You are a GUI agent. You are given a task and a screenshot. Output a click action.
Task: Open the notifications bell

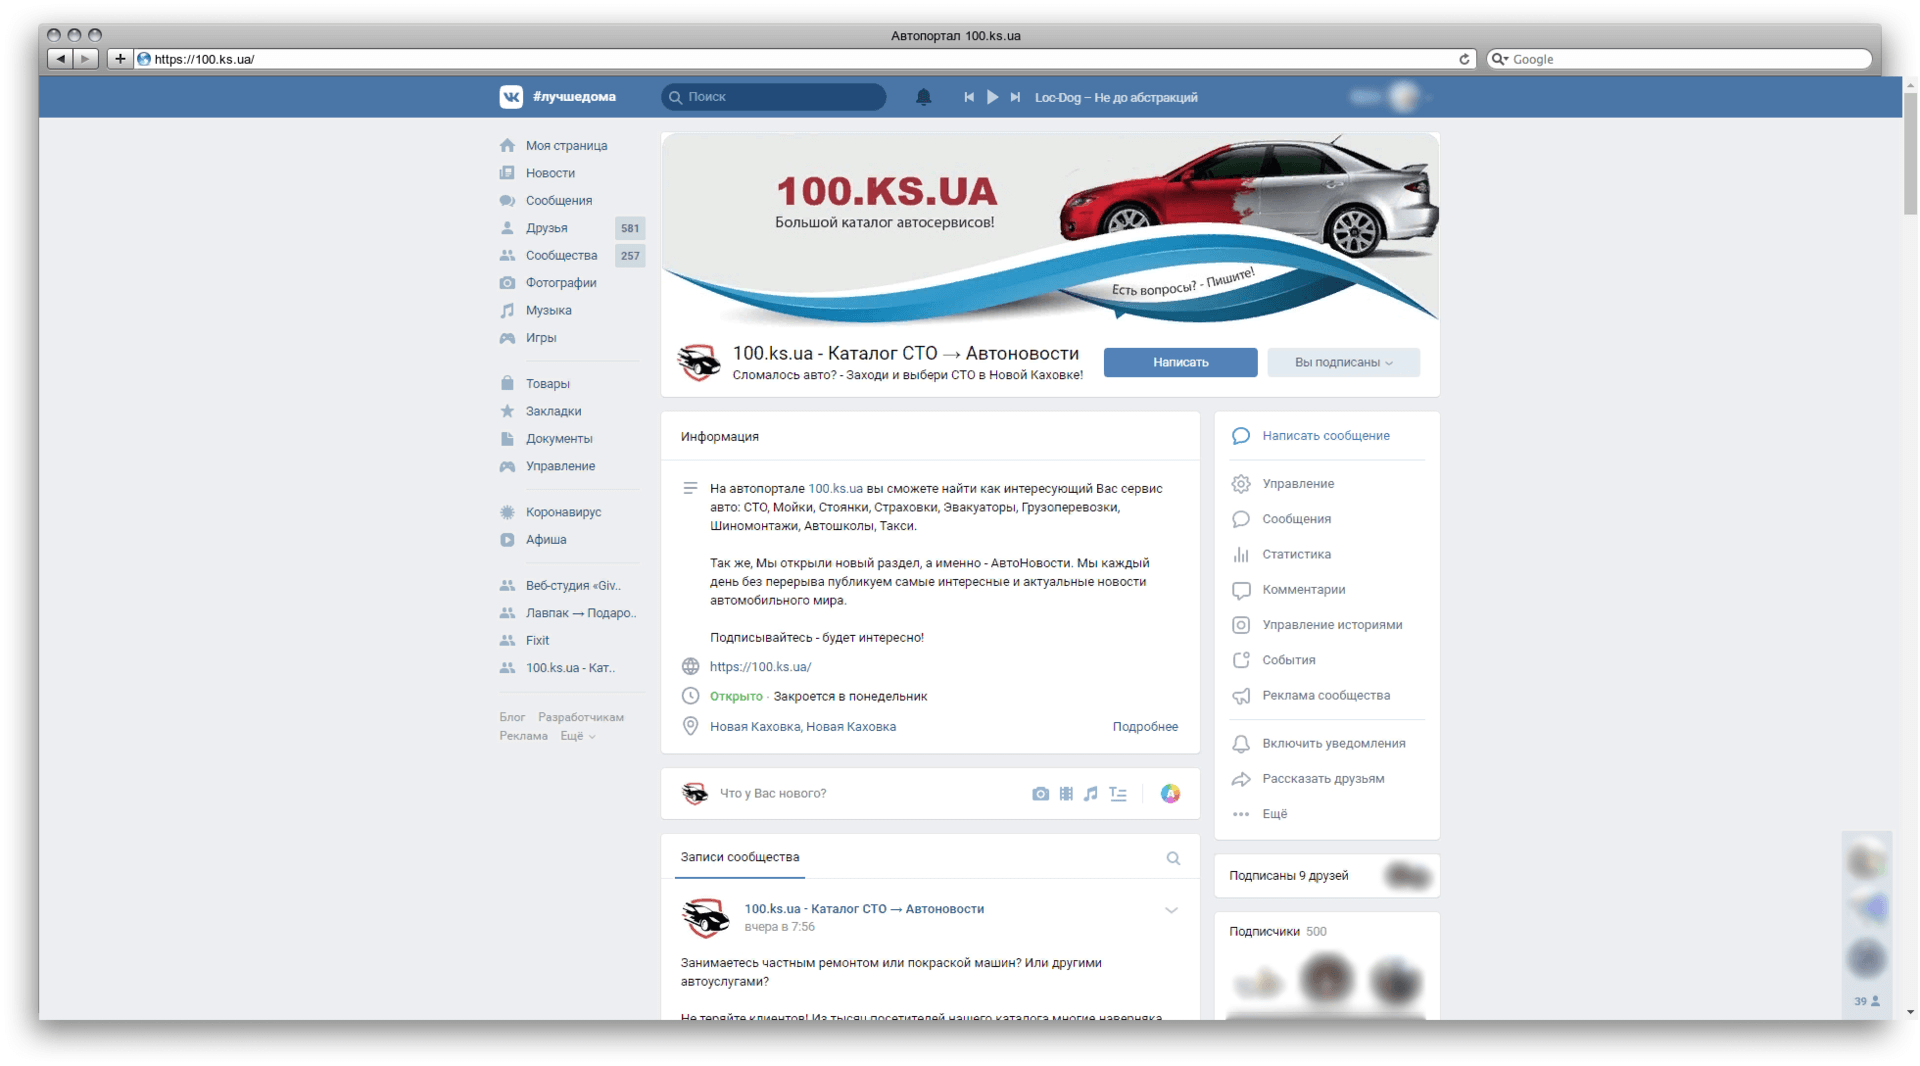pyautogui.click(x=923, y=97)
